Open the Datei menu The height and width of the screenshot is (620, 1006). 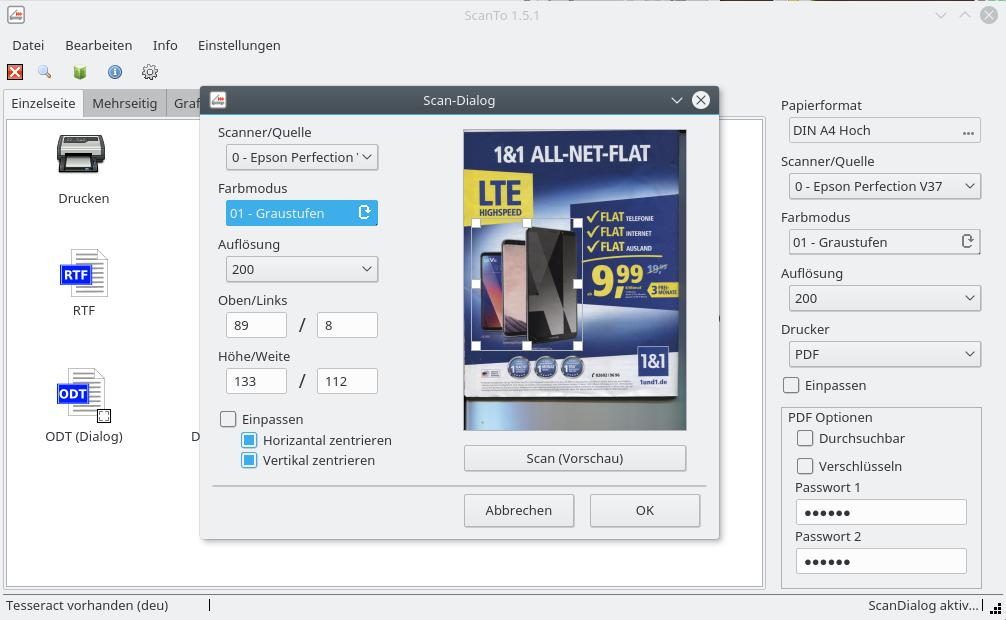click(x=28, y=45)
